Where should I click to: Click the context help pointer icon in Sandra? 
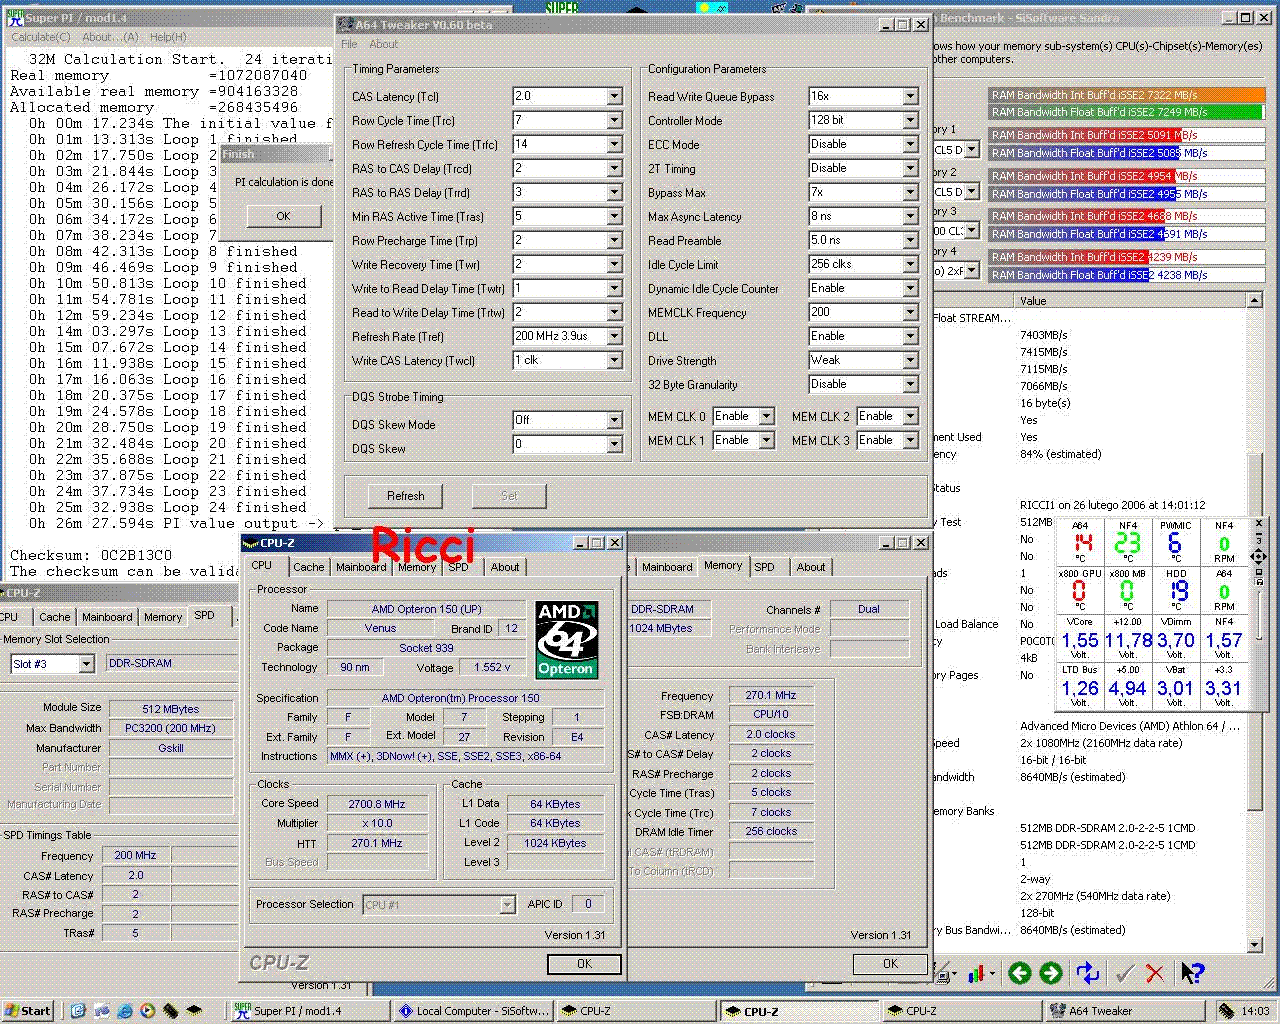click(1192, 973)
